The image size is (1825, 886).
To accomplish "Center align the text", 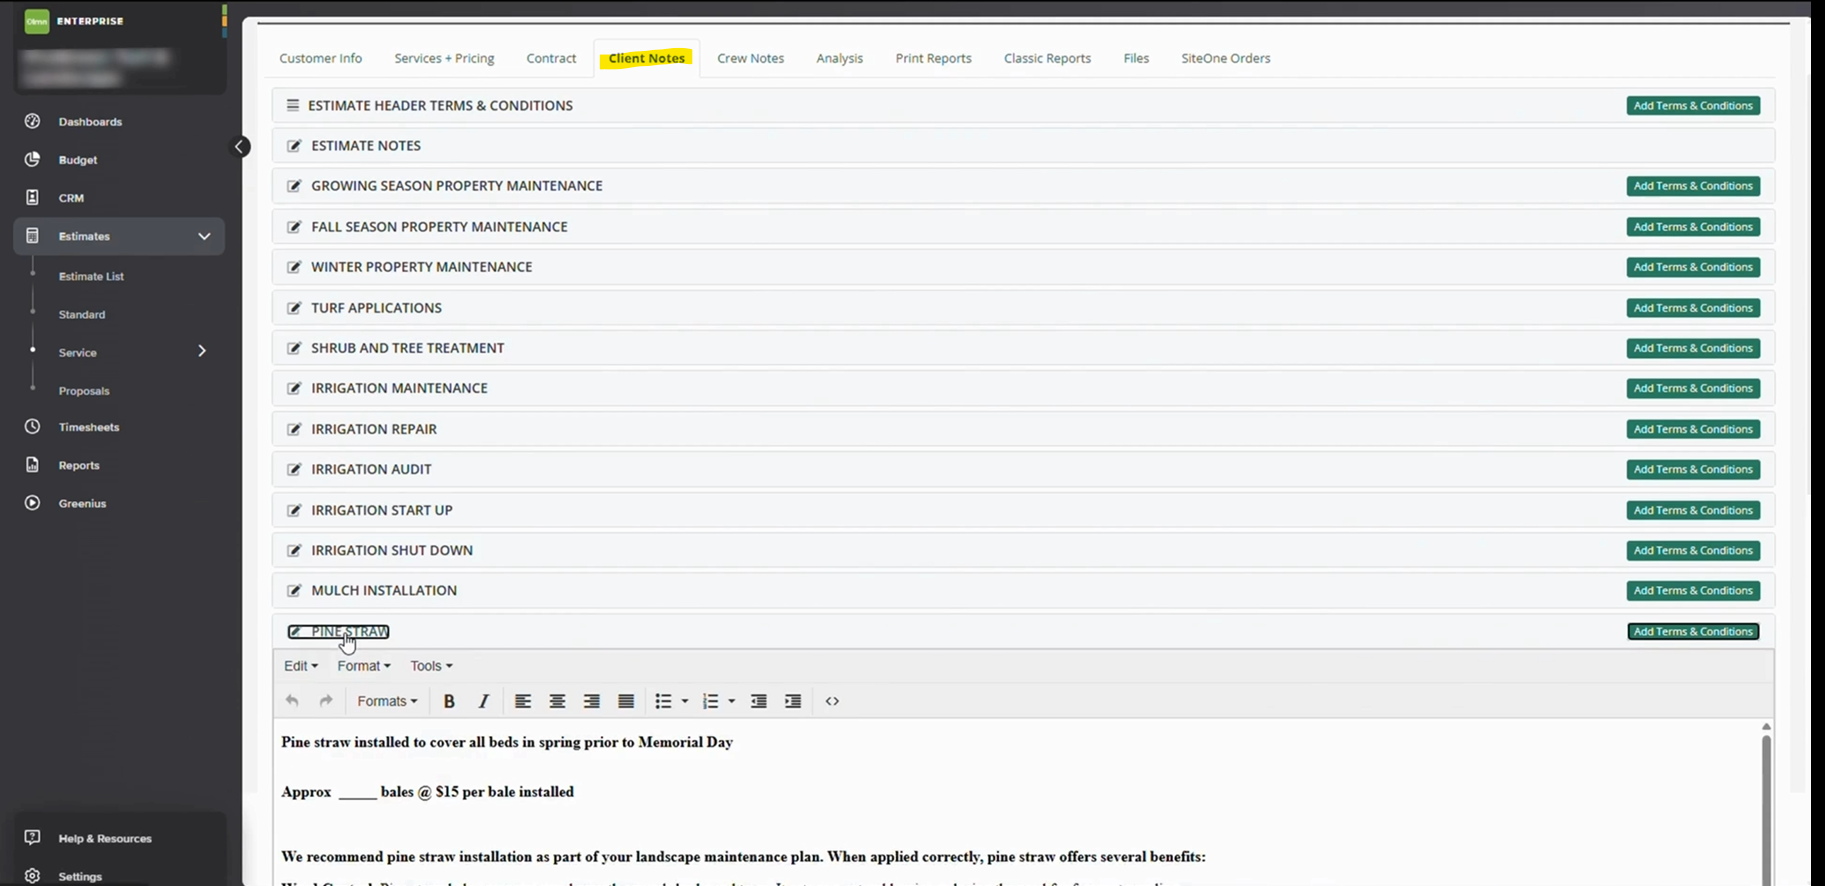I will [x=557, y=701].
